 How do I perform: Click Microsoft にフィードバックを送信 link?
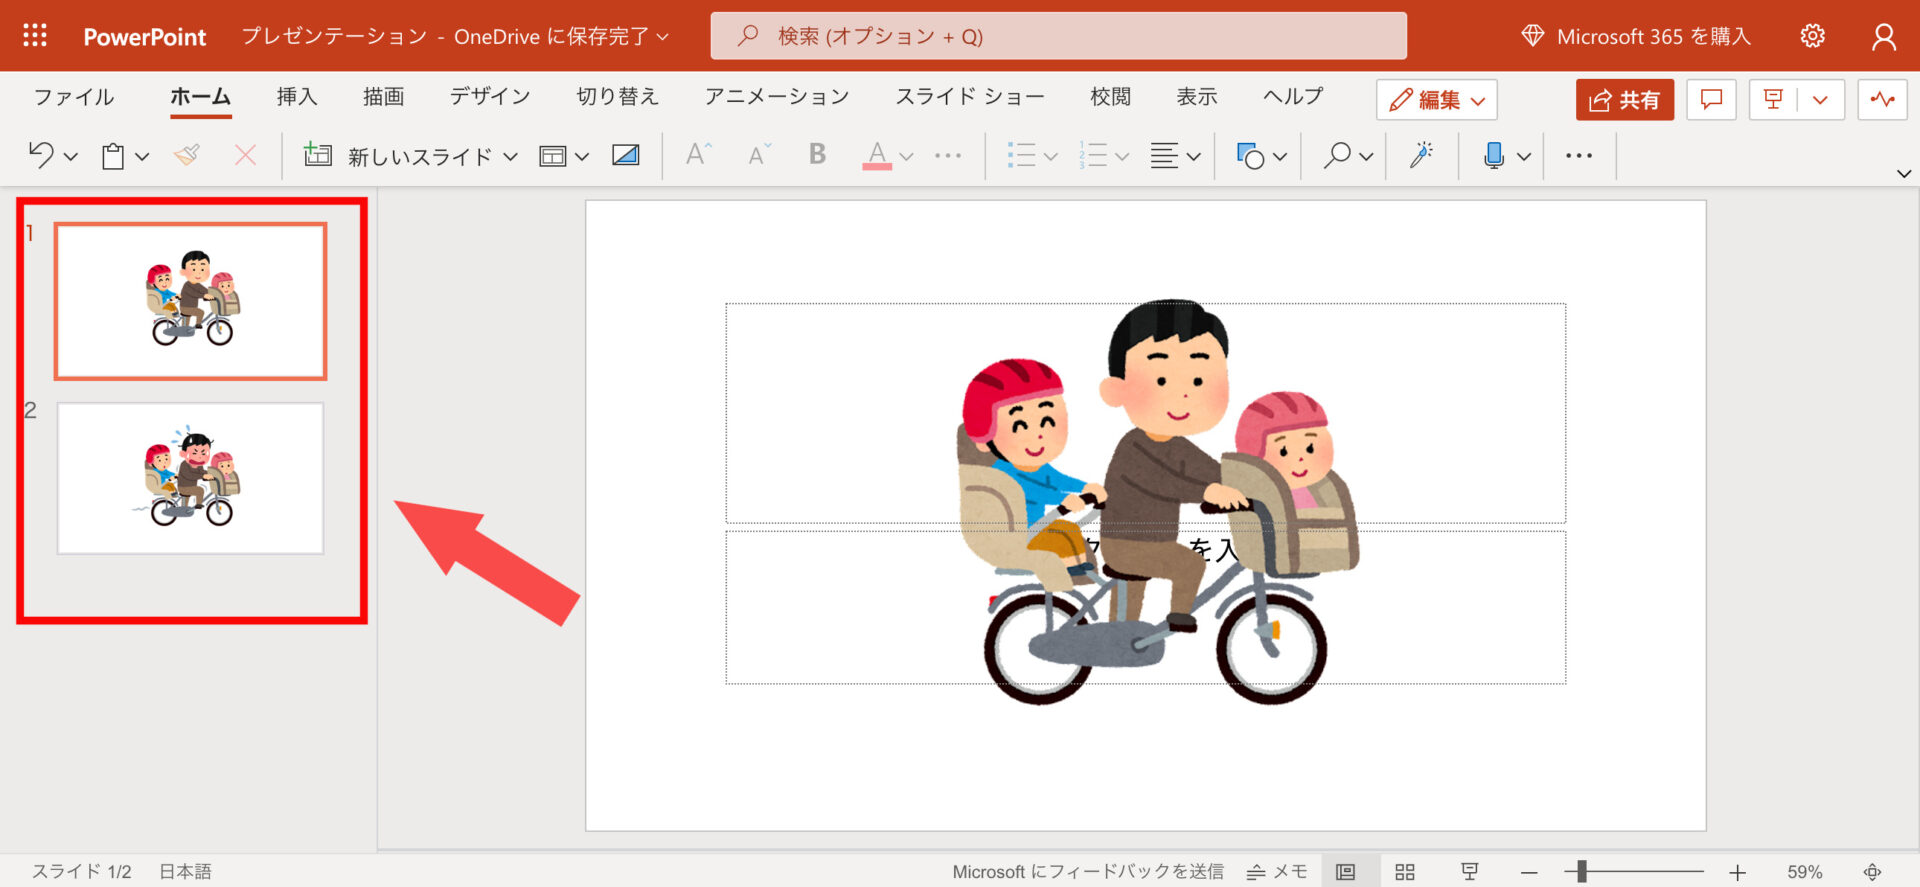1087,872
